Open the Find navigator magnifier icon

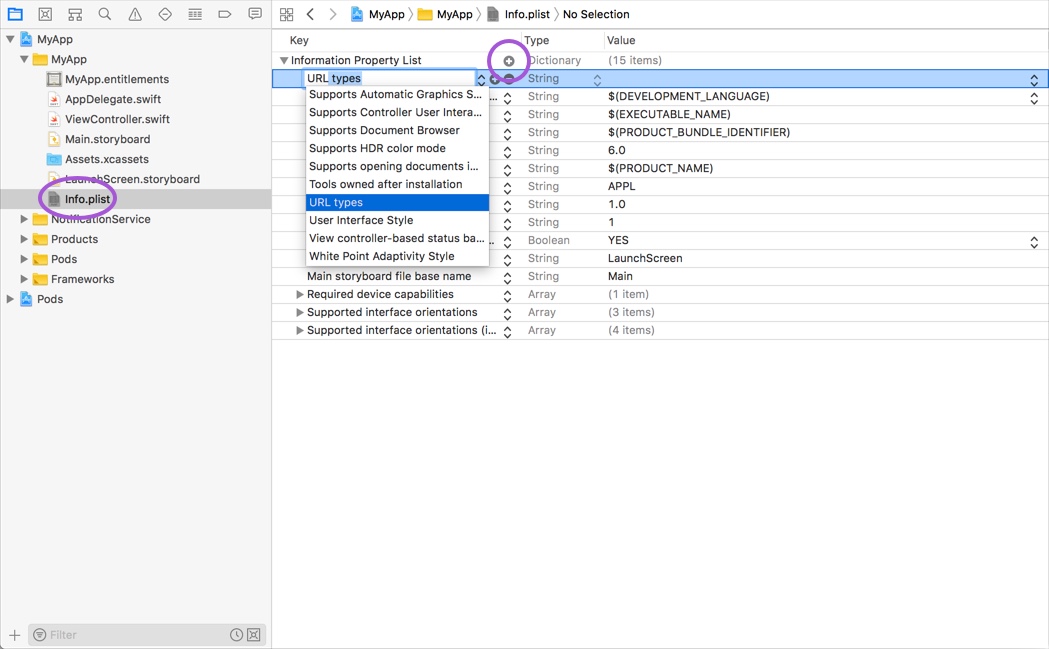click(105, 13)
